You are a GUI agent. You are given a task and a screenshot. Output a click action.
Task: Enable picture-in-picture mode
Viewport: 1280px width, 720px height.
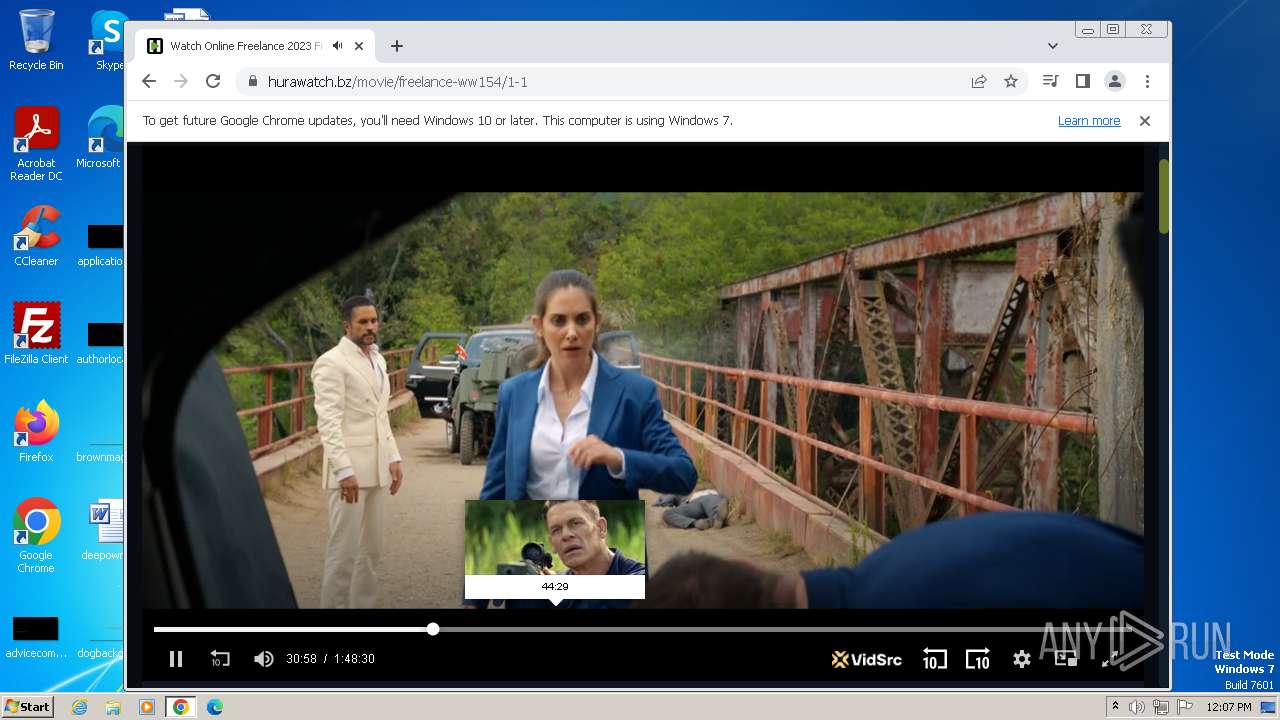[1066, 659]
